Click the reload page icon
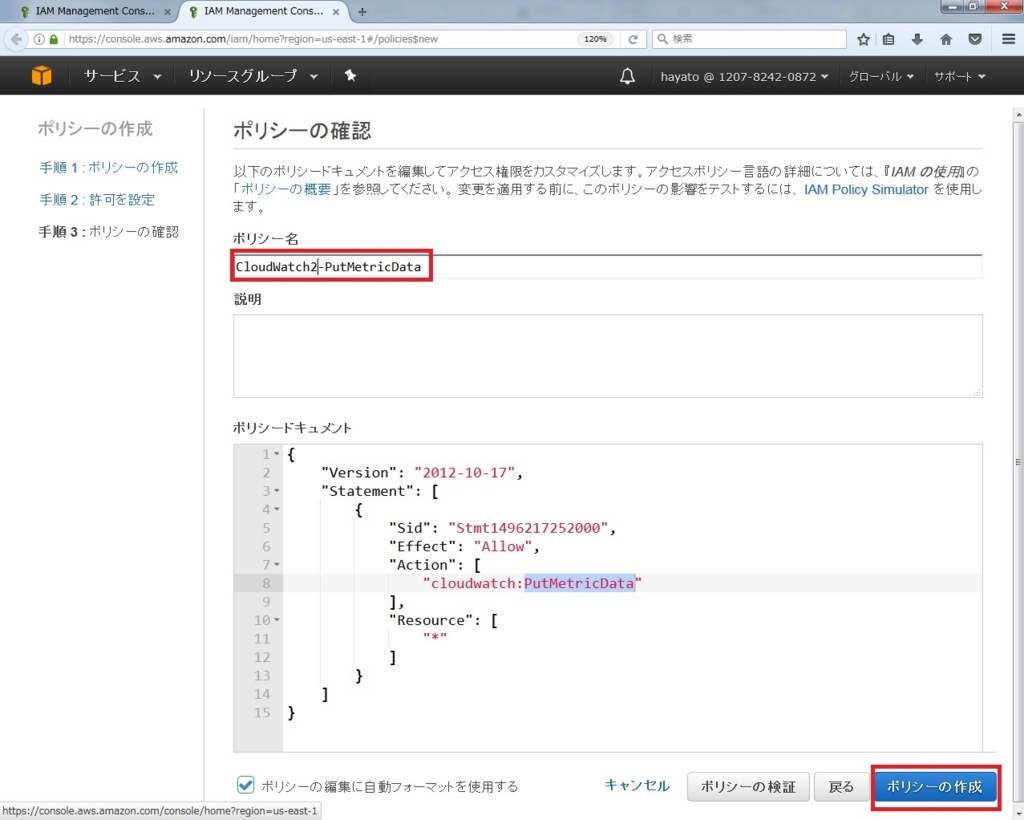The image size is (1024, 820). point(632,39)
